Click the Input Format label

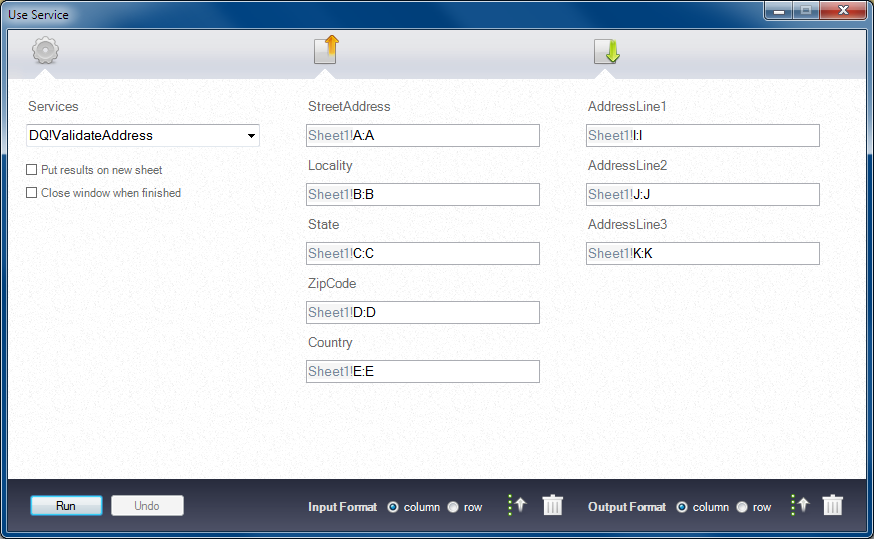pyautogui.click(x=342, y=507)
